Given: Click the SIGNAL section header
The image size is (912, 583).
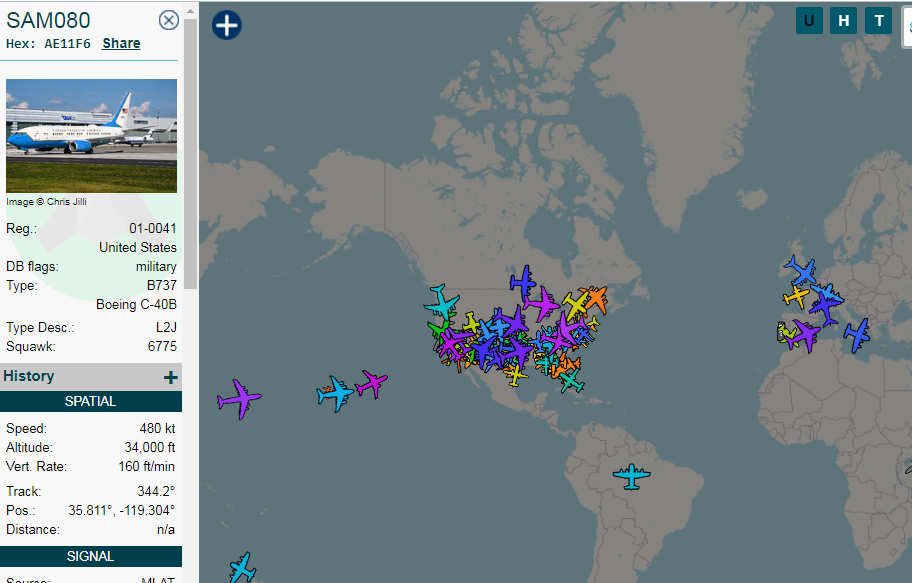Looking at the screenshot, I should tap(91, 556).
